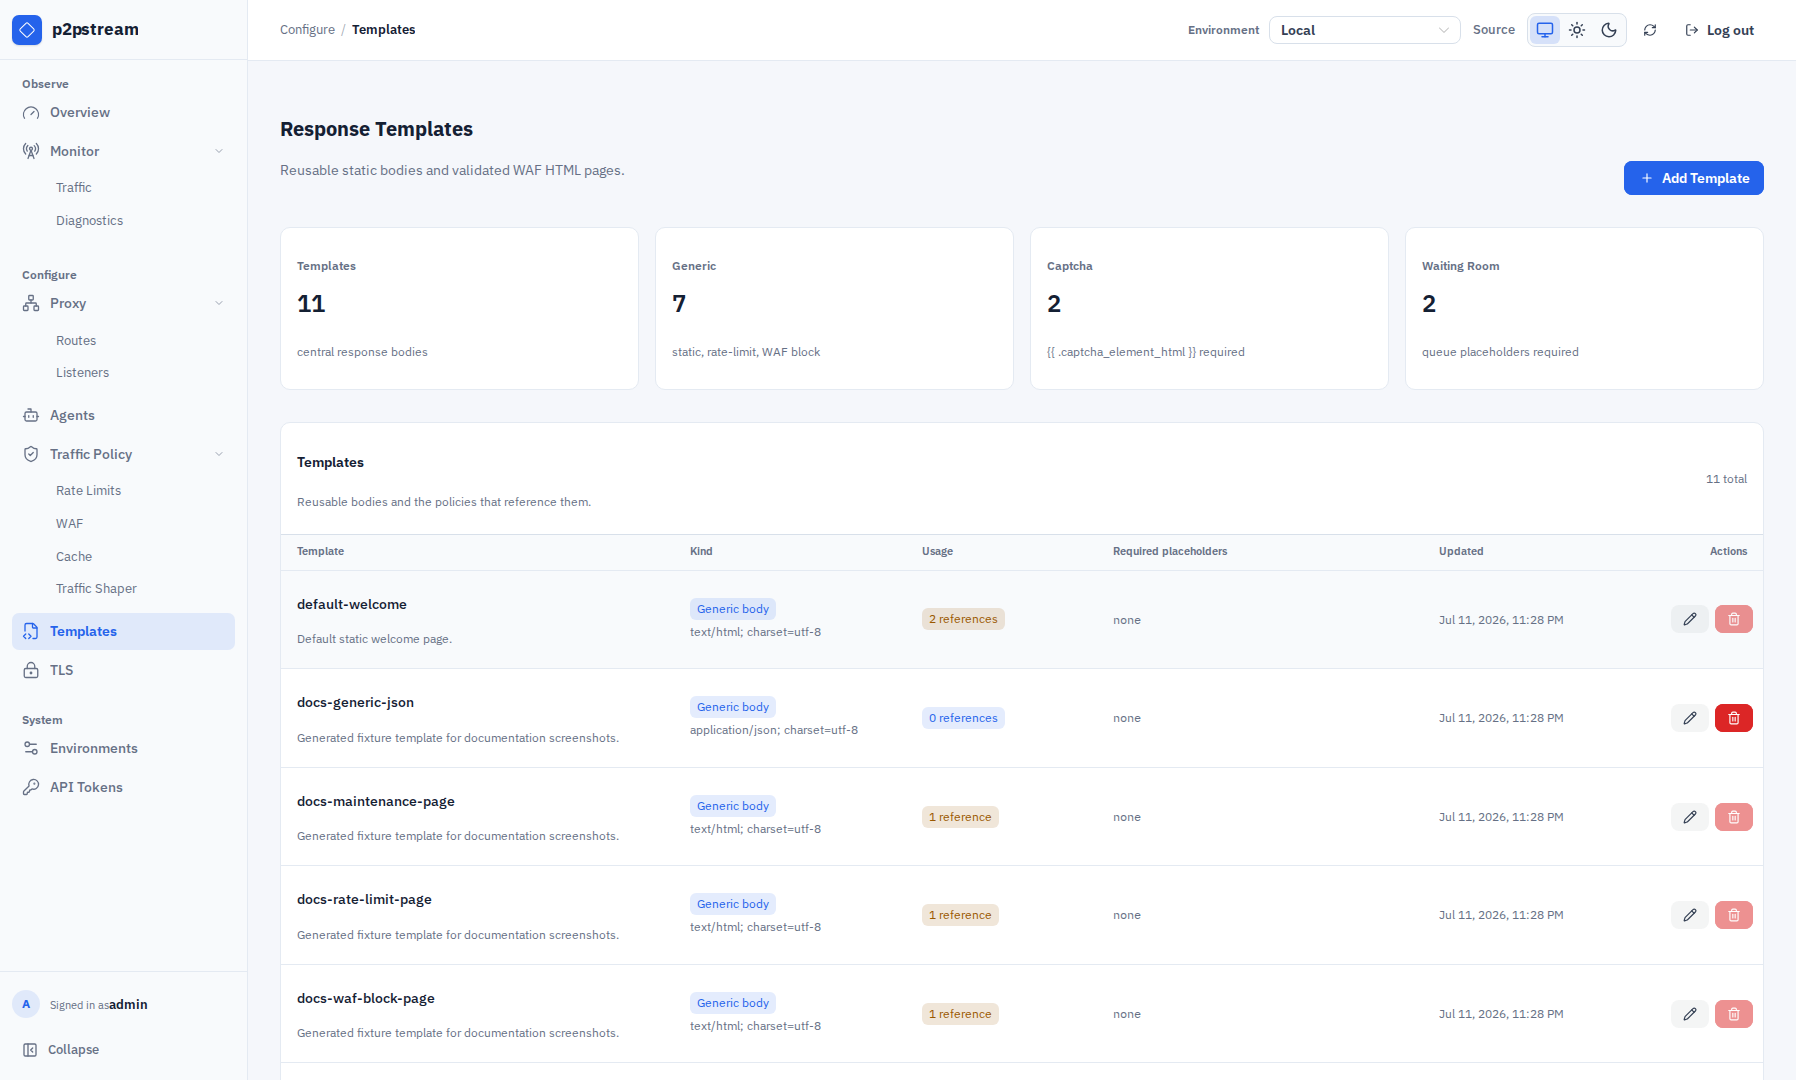The image size is (1796, 1080).
Task: Select docs-waf-block-page template name
Action: click(x=366, y=999)
